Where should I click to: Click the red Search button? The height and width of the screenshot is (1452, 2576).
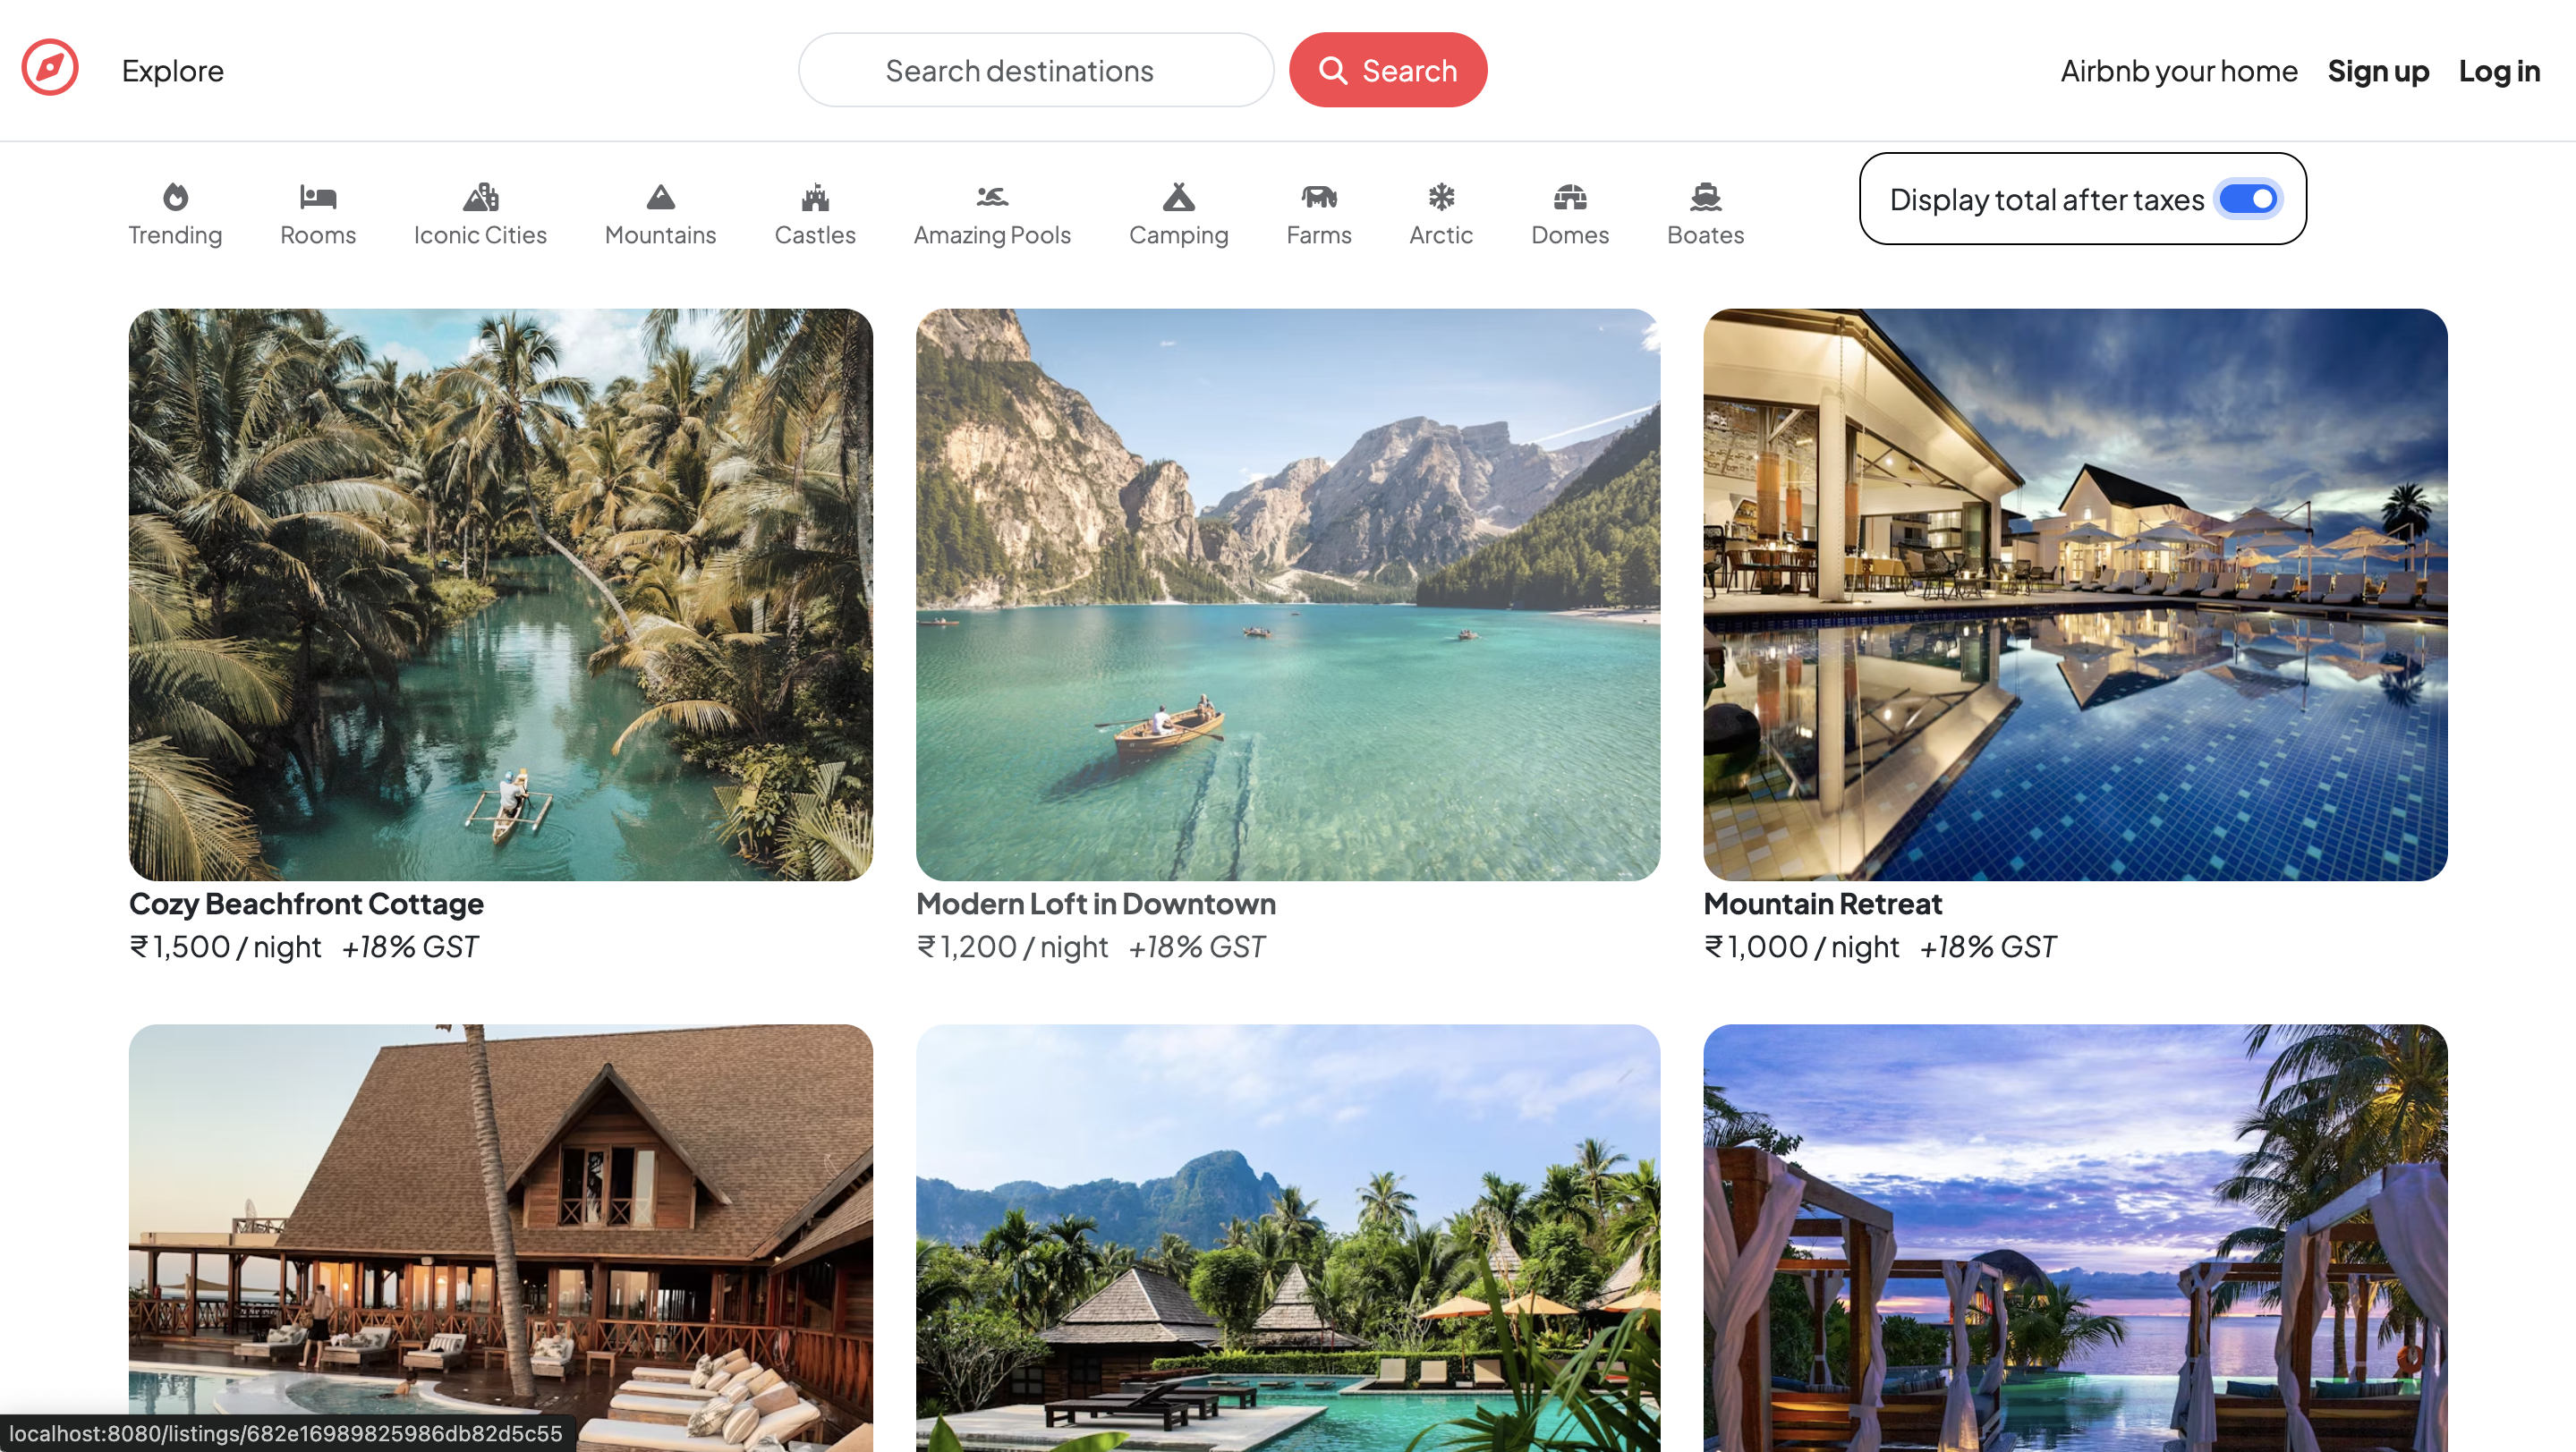tap(1387, 70)
